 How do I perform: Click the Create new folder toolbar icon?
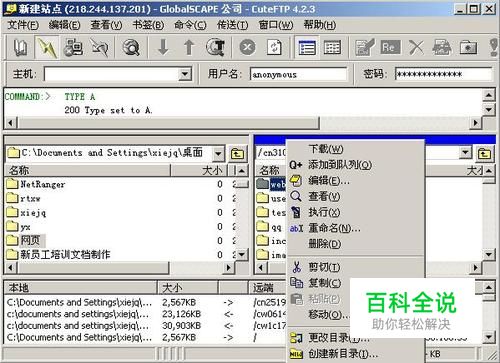coord(468,48)
